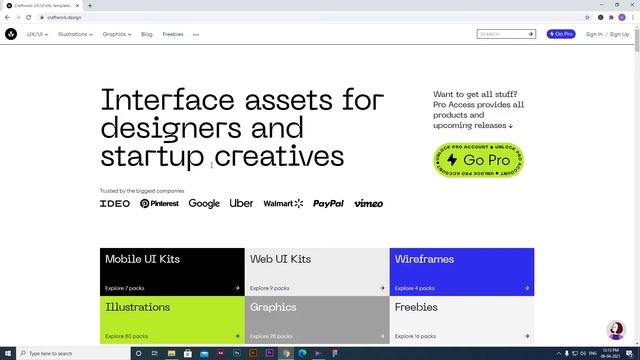The height and width of the screenshot is (360, 640).
Task: Click the Walmart logo
Action: (x=283, y=203)
